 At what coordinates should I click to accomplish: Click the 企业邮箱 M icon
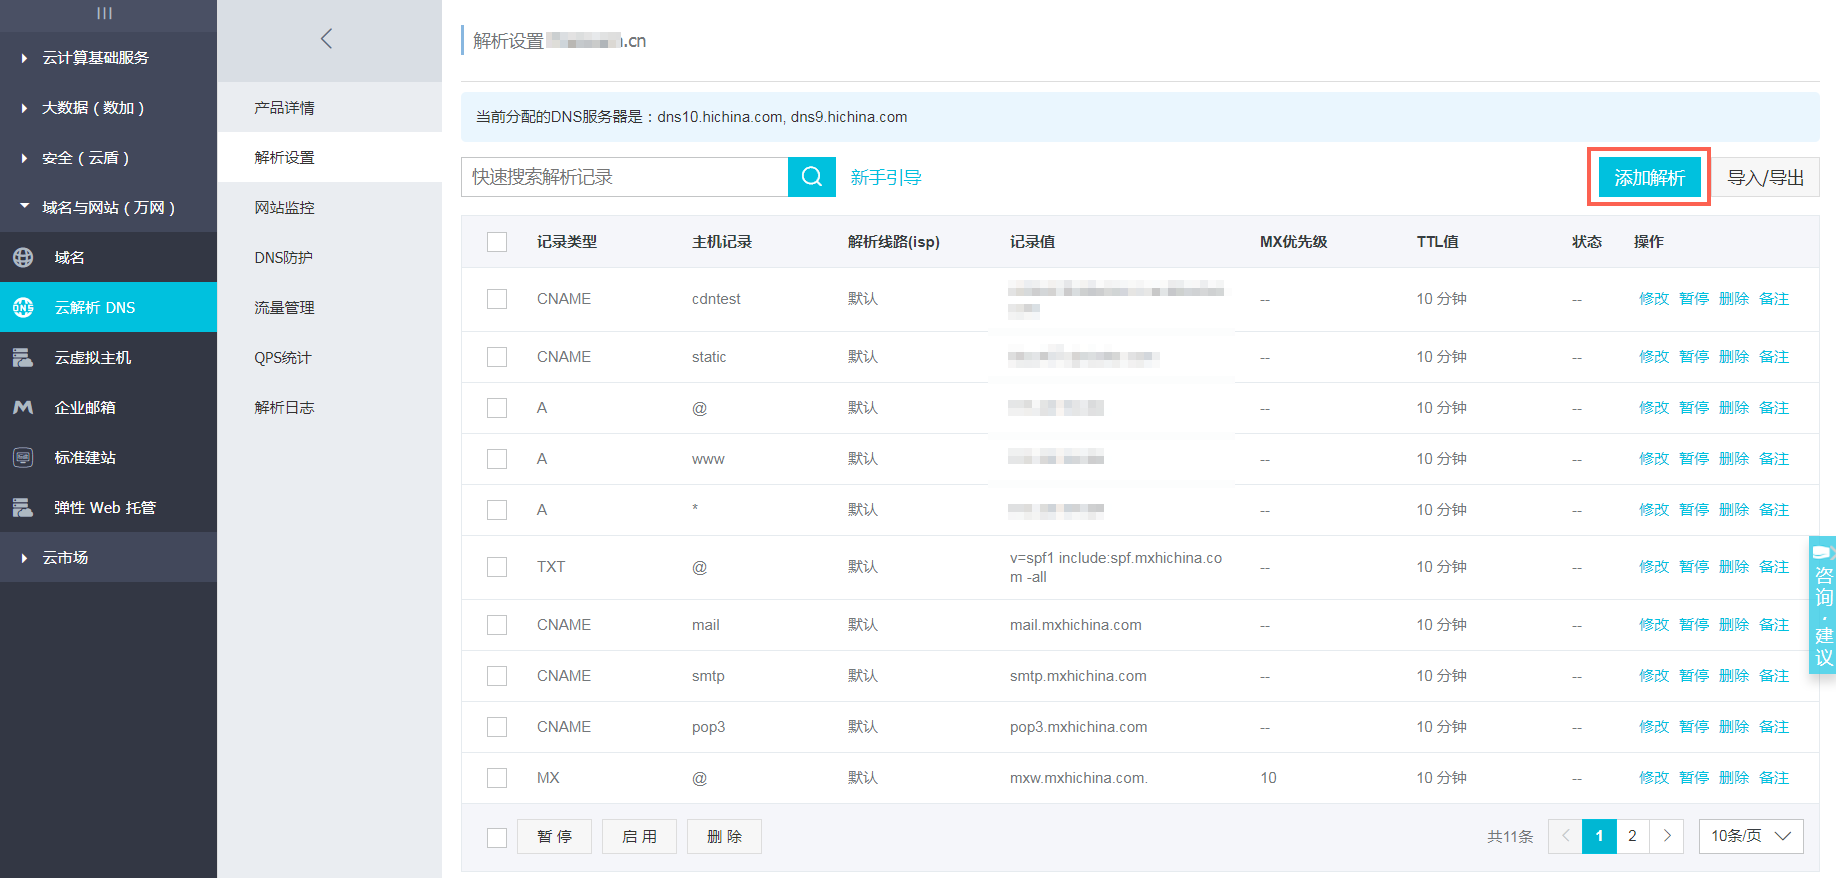[23, 407]
